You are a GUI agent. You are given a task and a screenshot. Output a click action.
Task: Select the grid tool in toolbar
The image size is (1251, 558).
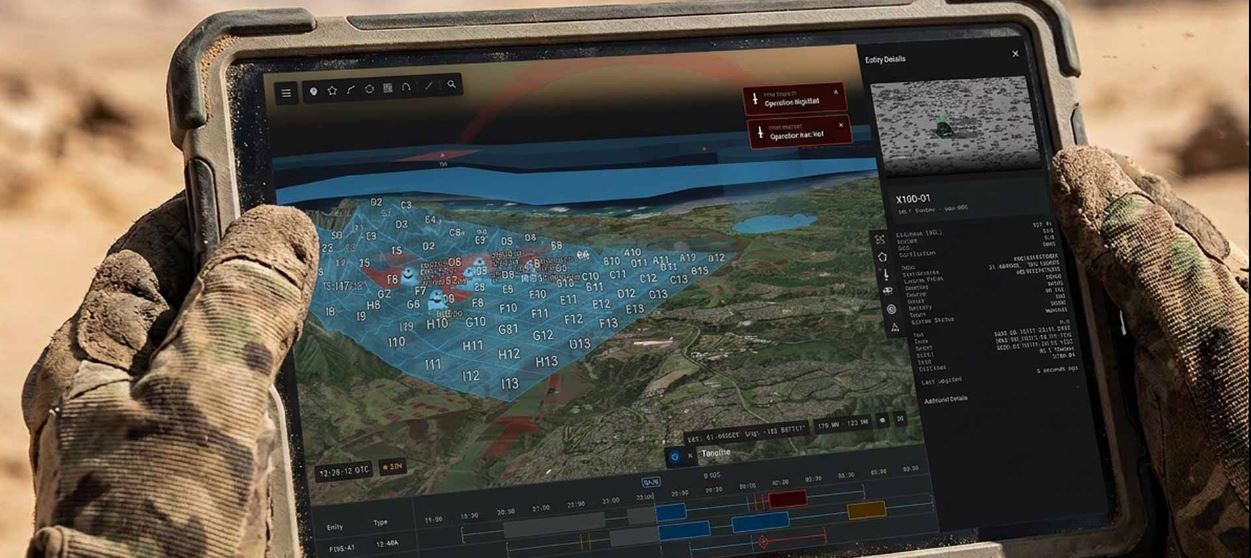tap(388, 88)
